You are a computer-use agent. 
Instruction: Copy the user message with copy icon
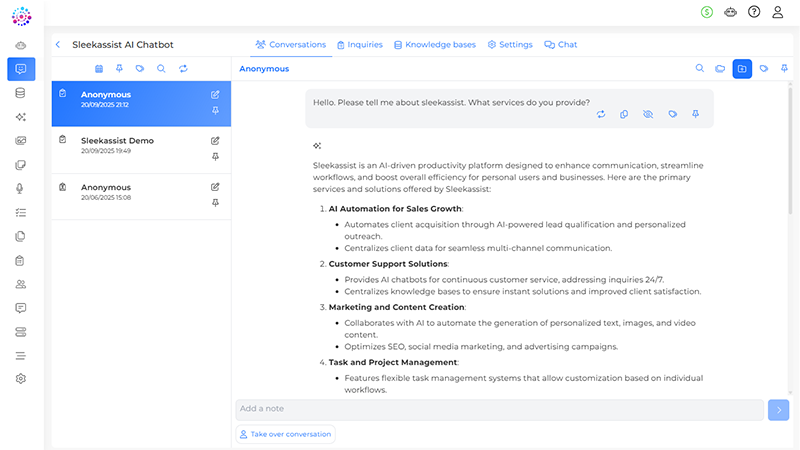(x=624, y=115)
